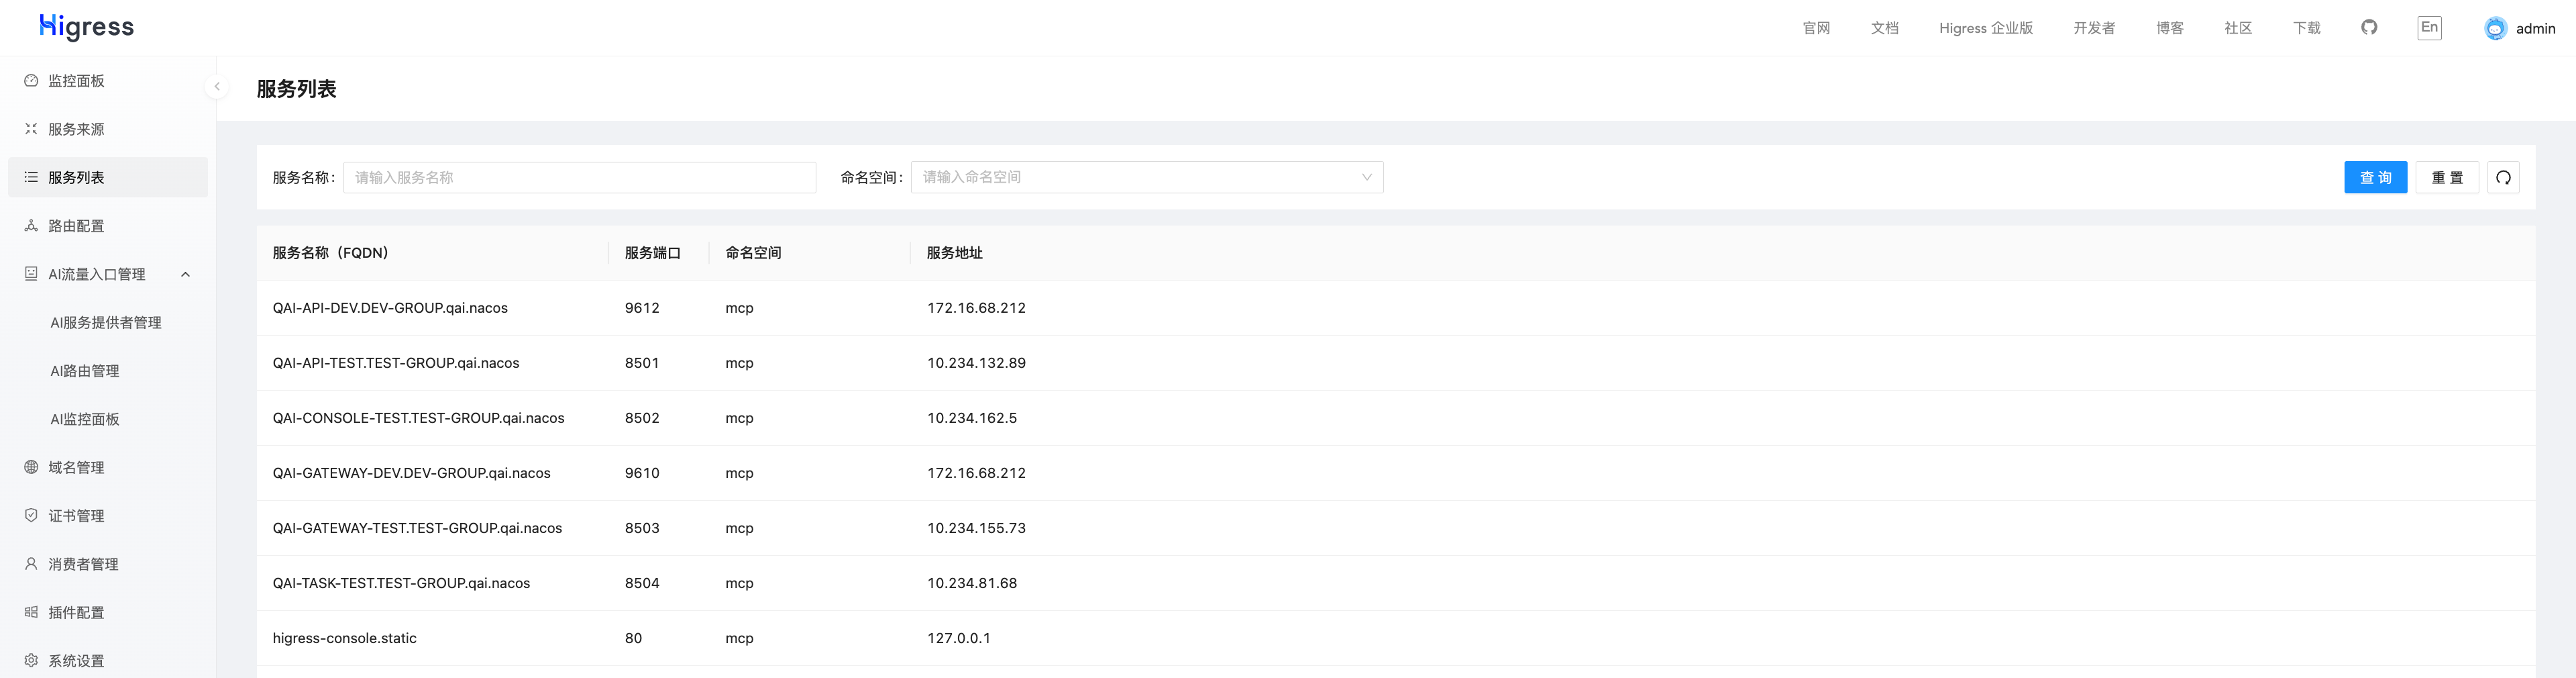
Task: Collapse the sidebar with the arrow button
Action: [x=217, y=86]
